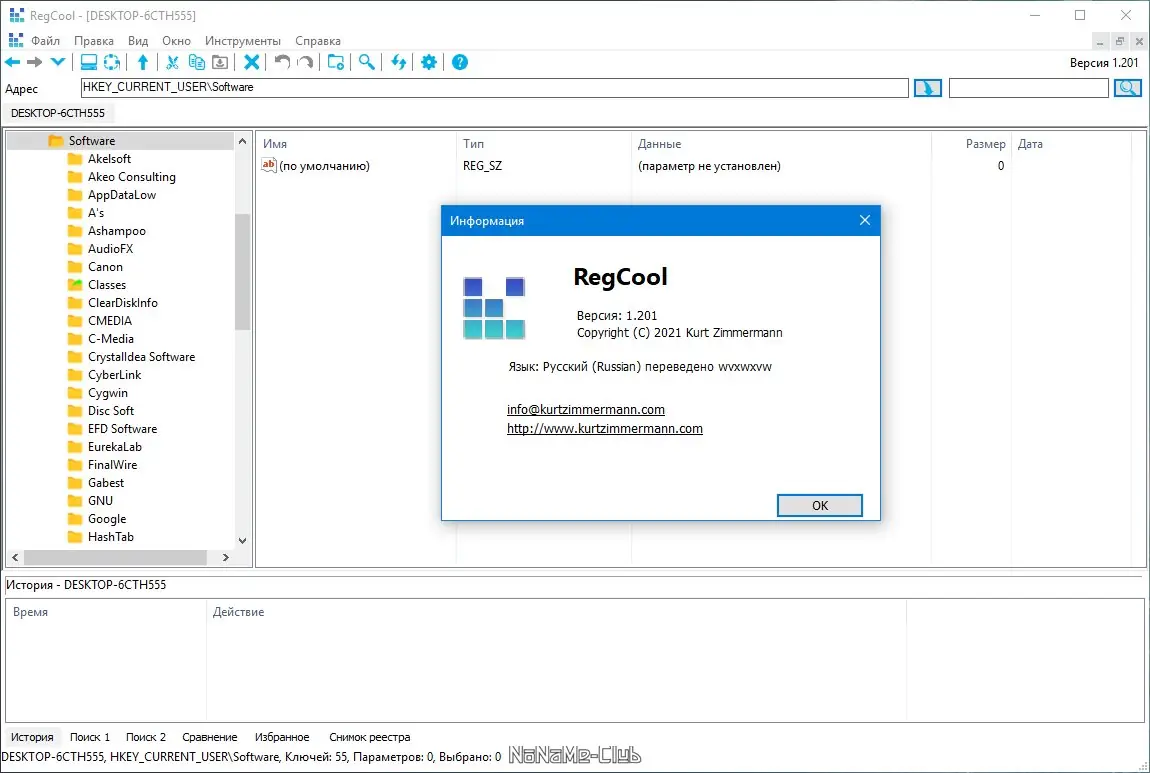Image resolution: width=1150 pixels, height=773 pixels.
Task: Open the Справка menu
Action: (x=318, y=41)
